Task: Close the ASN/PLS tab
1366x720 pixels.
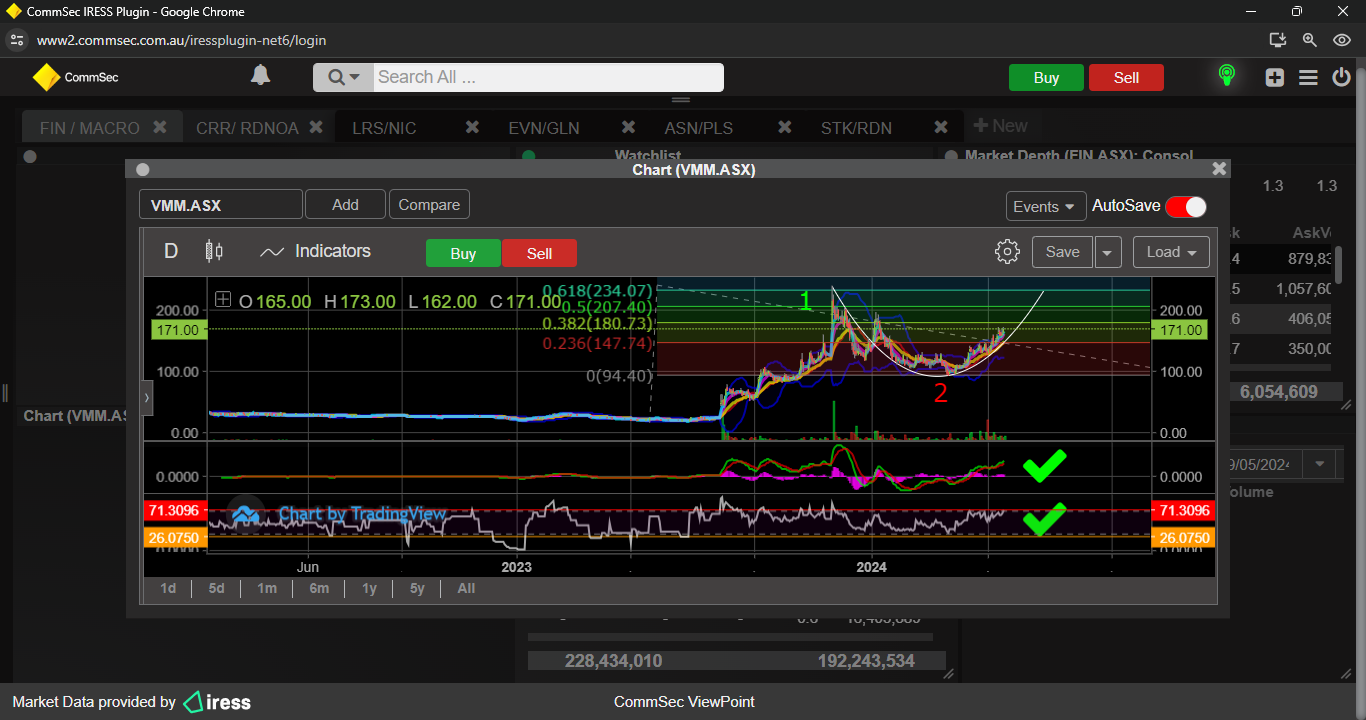Action: pos(784,127)
